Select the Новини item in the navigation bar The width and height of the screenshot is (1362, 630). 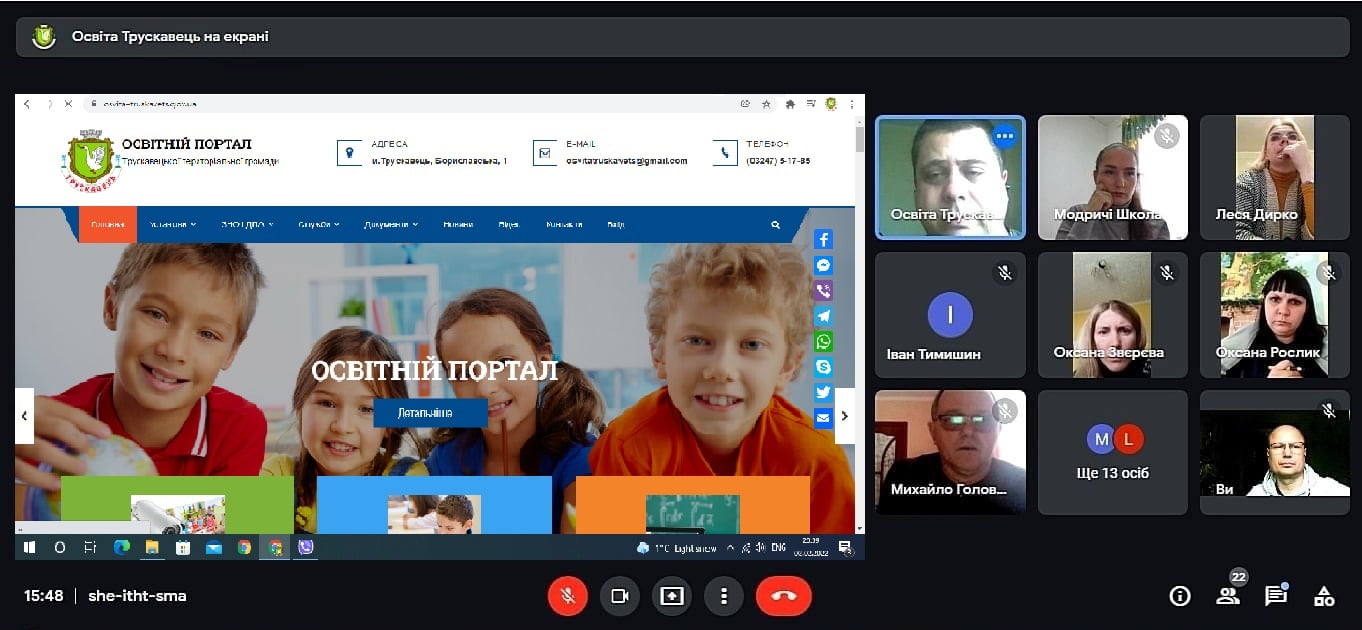[x=458, y=225]
